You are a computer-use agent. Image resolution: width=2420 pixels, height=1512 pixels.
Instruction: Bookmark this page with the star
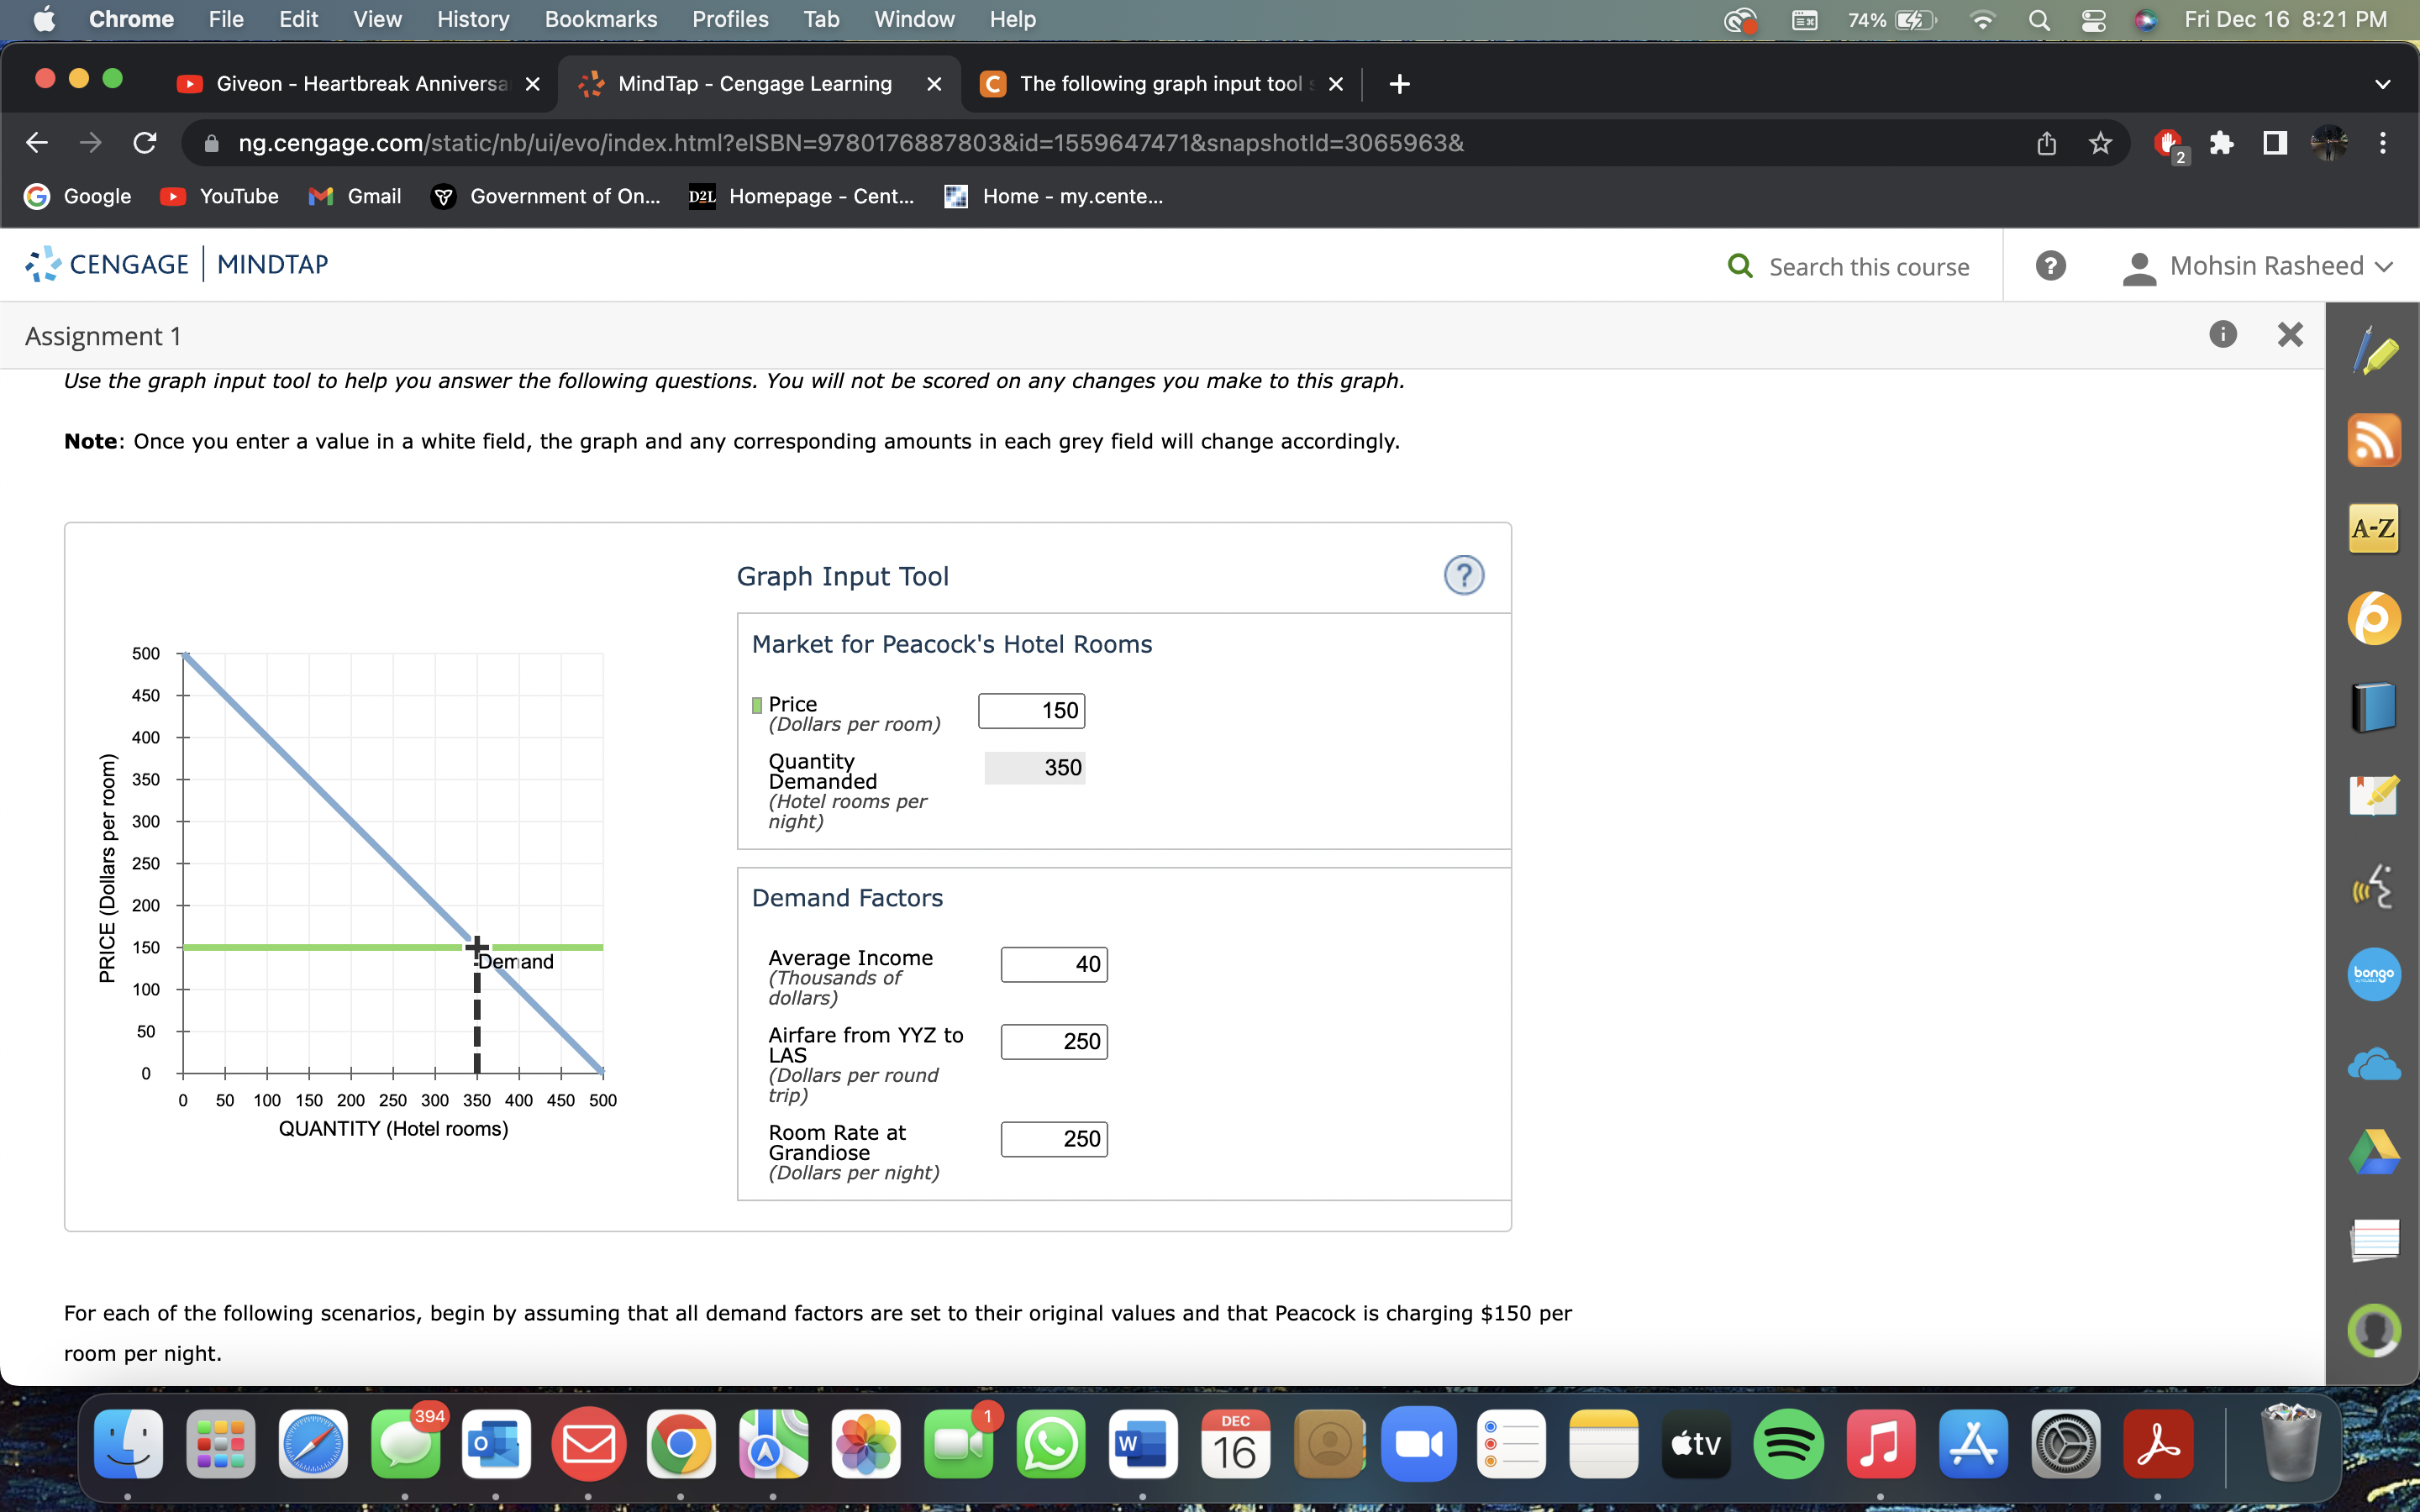click(2100, 143)
